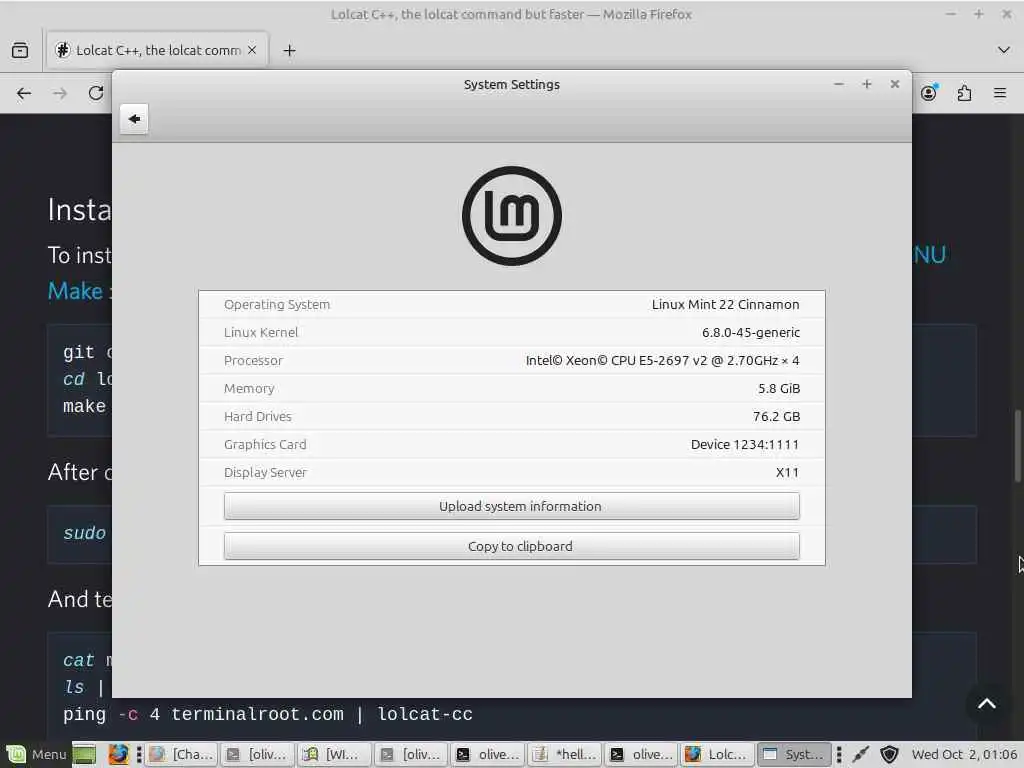Viewport: 1024px width, 768px height.
Task: Click Firefox page vertical scrollbar thumb
Action: tap(1017, 446)
